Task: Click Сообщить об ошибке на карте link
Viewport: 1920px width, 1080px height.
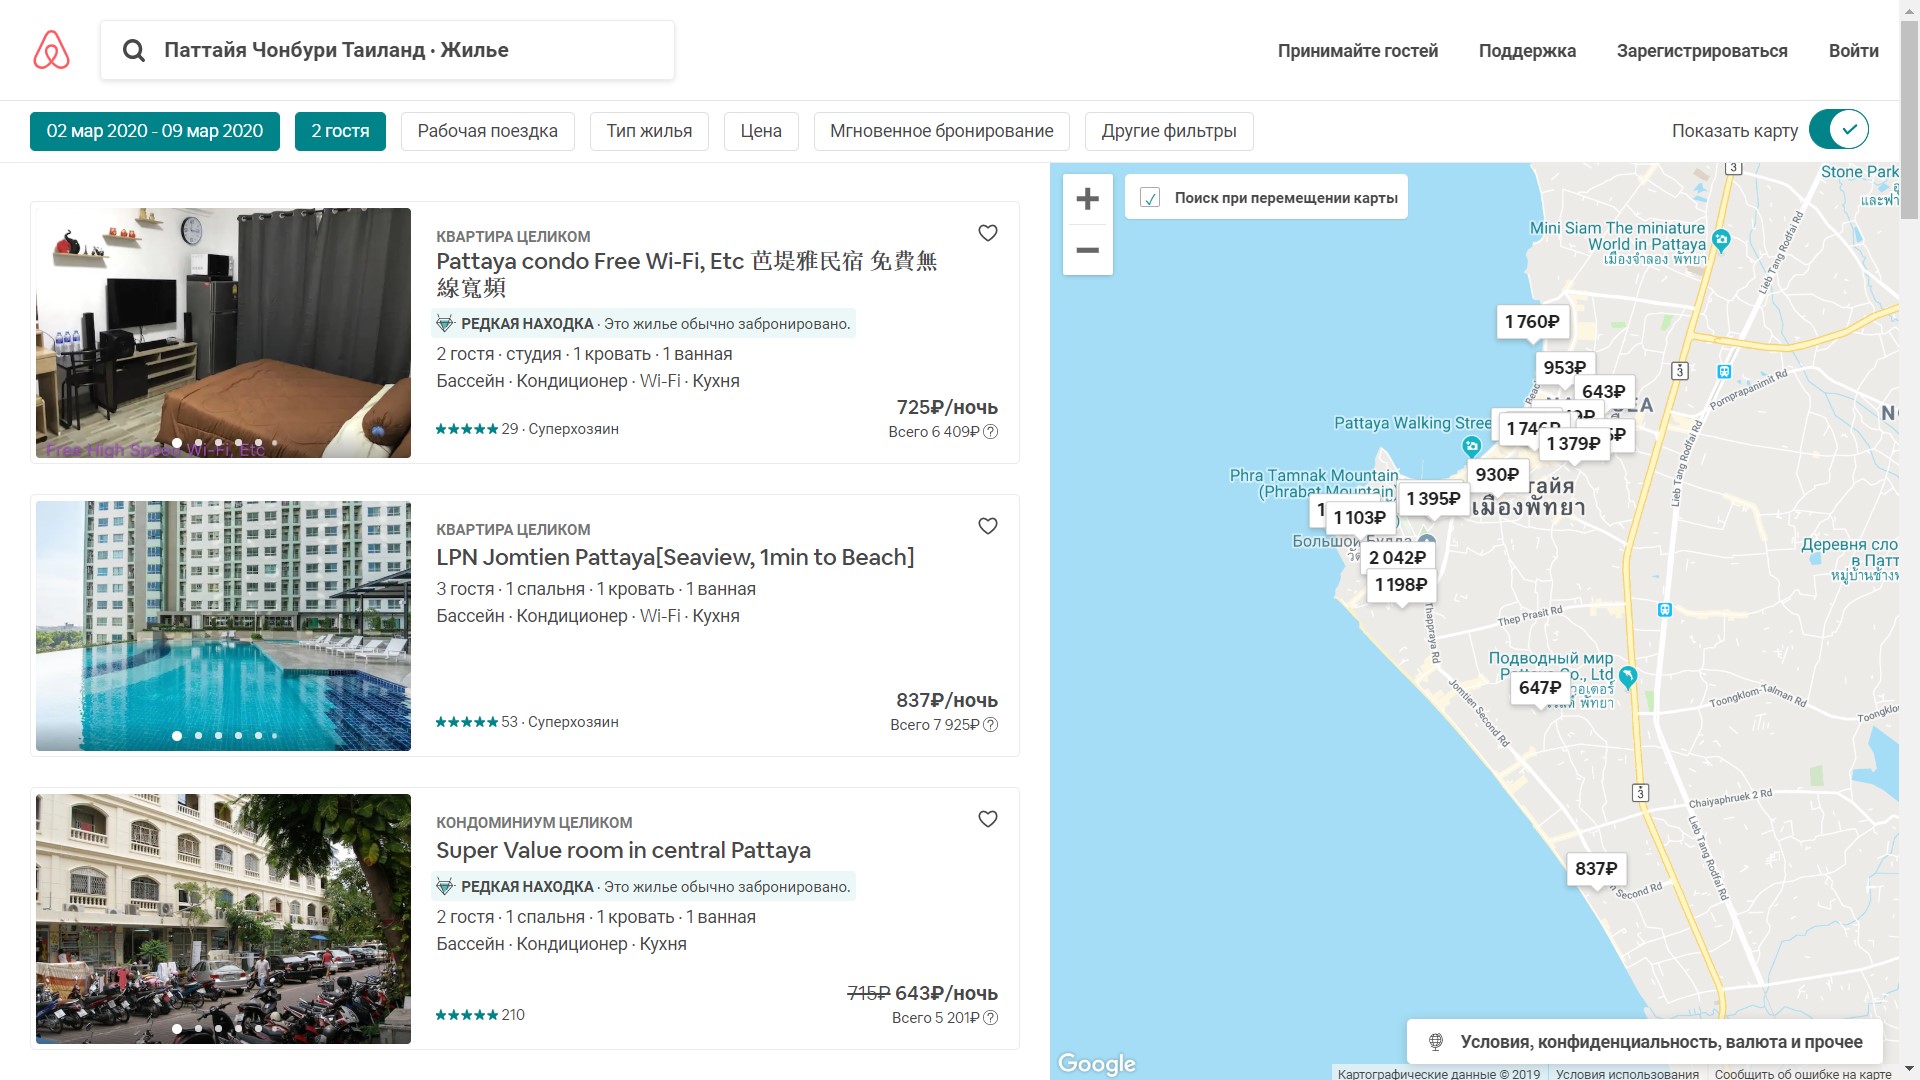Action: (1803, 1074)
